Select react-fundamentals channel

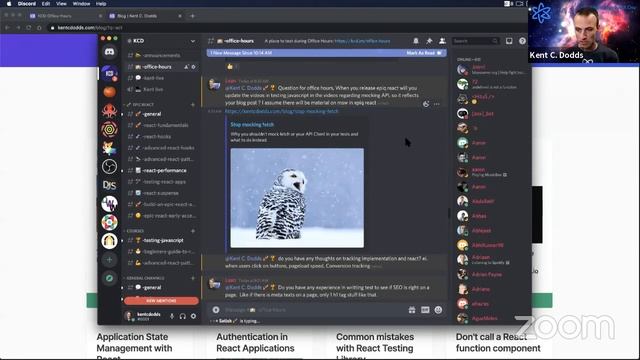[x=162, y=125]
